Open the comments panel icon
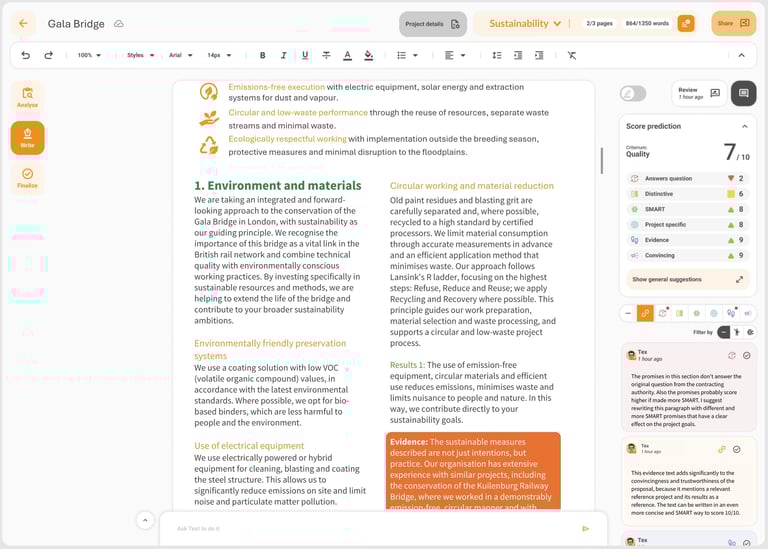Viewport: 768px width, 549px height. coord(743,93)
